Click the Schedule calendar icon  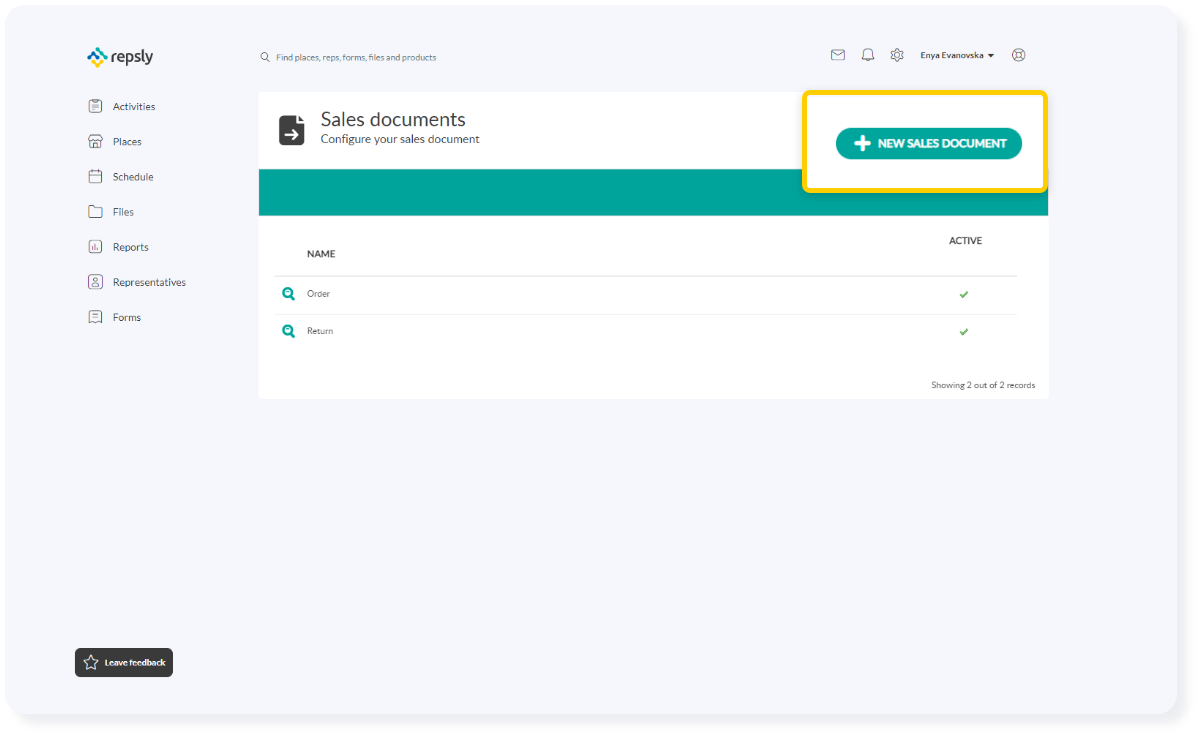95,176
